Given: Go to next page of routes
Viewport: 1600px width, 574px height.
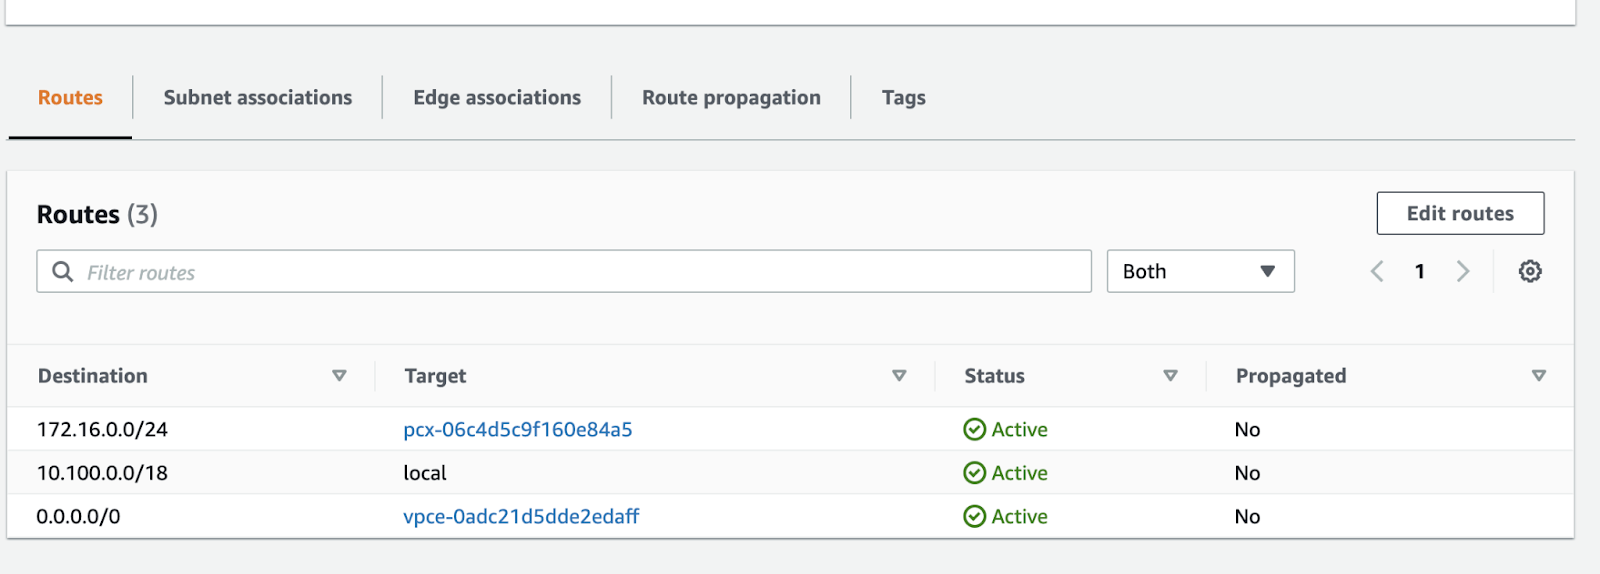Looking at the screenshot, I should tap(1463, 271).
